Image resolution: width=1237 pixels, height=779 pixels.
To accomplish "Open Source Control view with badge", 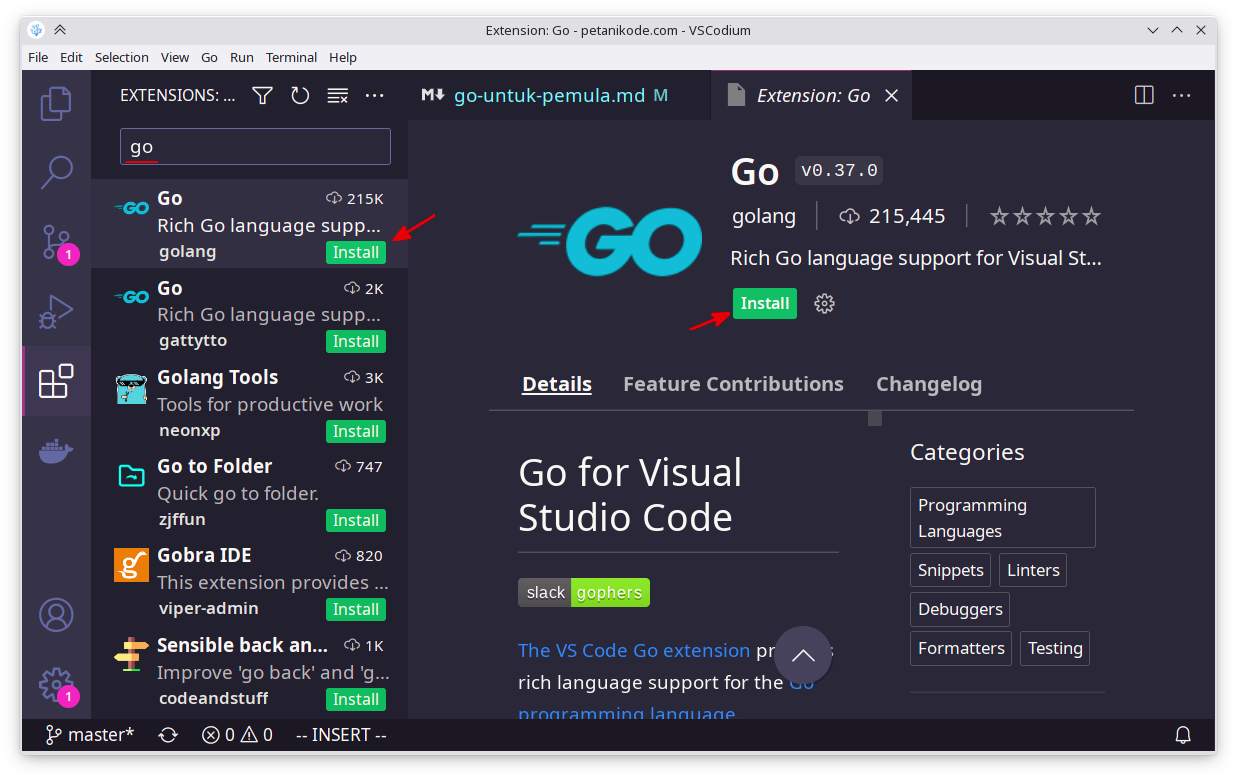I will (56, 242).
